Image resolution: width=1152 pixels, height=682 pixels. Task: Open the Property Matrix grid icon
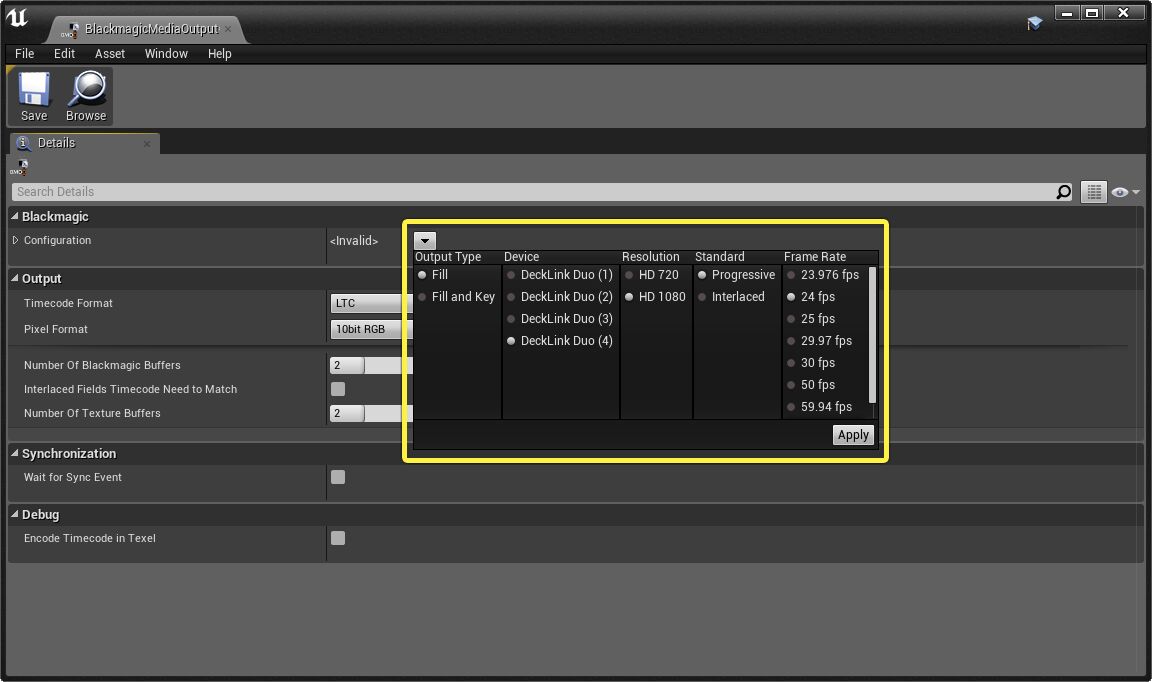(1093, 191)
